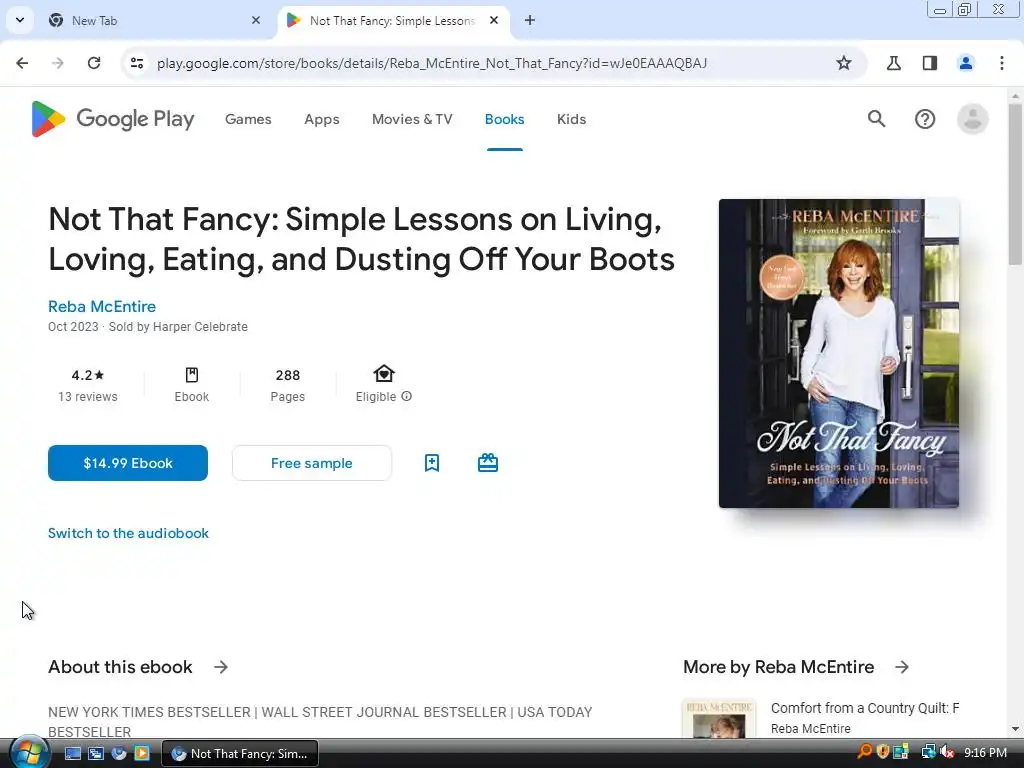Viewport: 1024px width, 768px height.
Task: Click page vertical scrollbar thumb
Action: point(1015,184)
